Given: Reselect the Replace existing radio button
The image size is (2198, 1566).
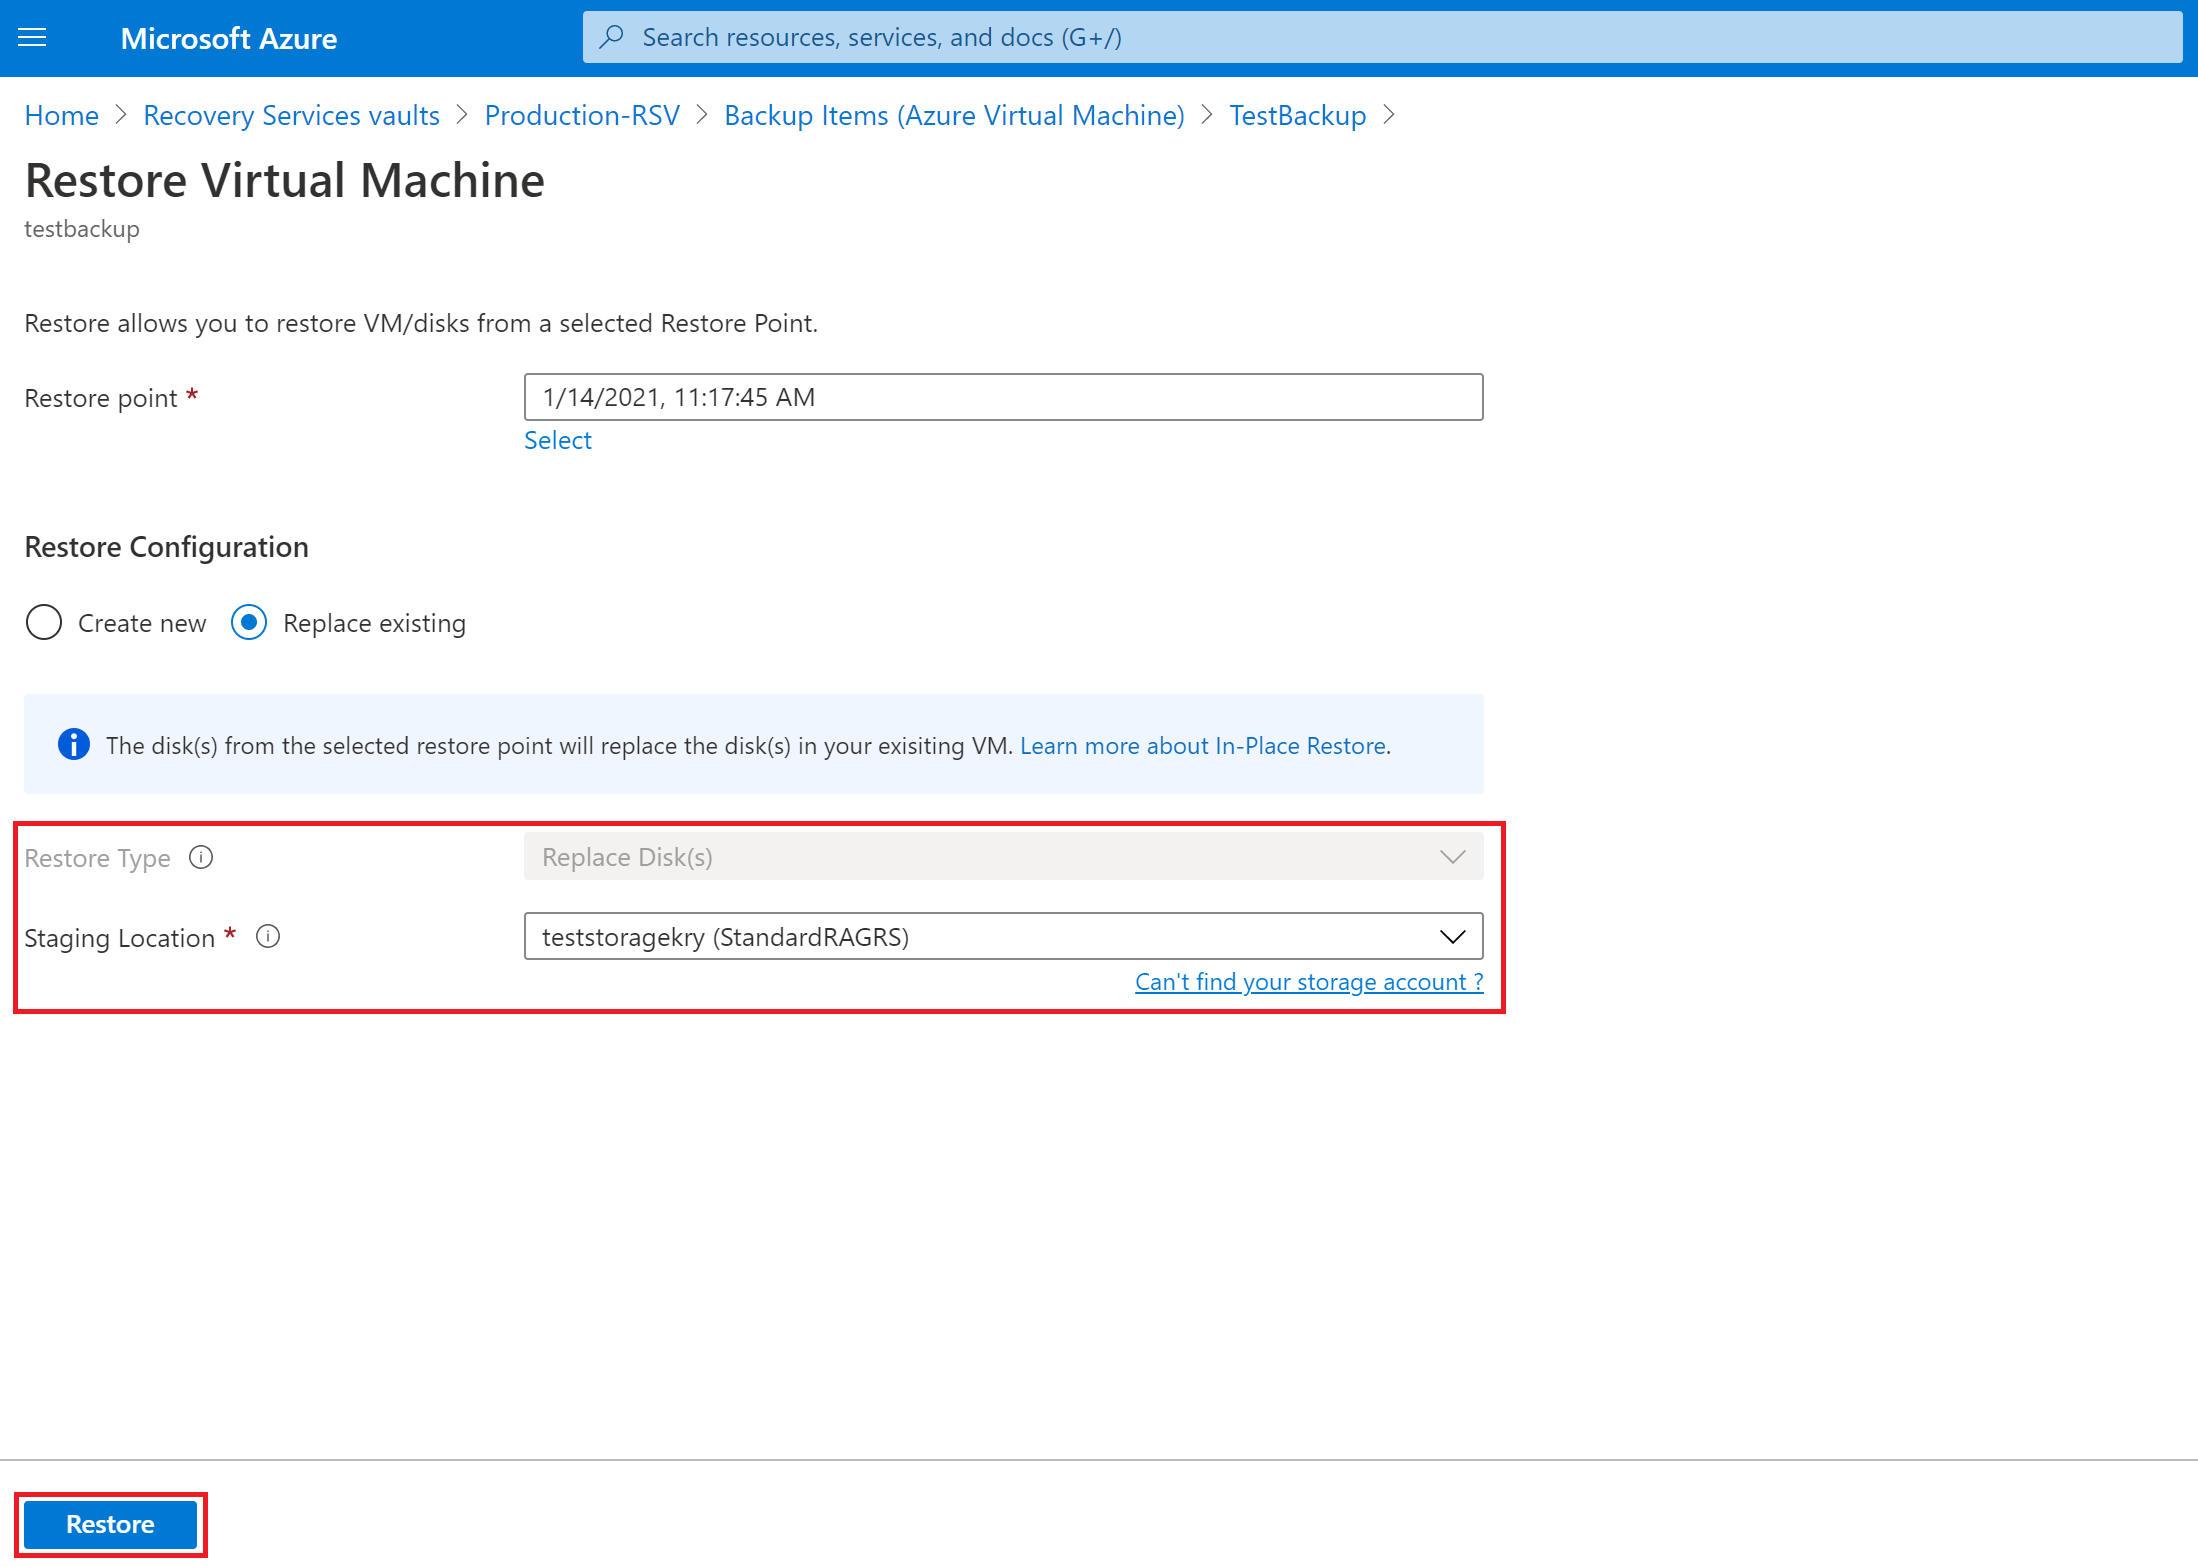Looking at the screenshot, I should pyautogui.click(x=248, y=622).
